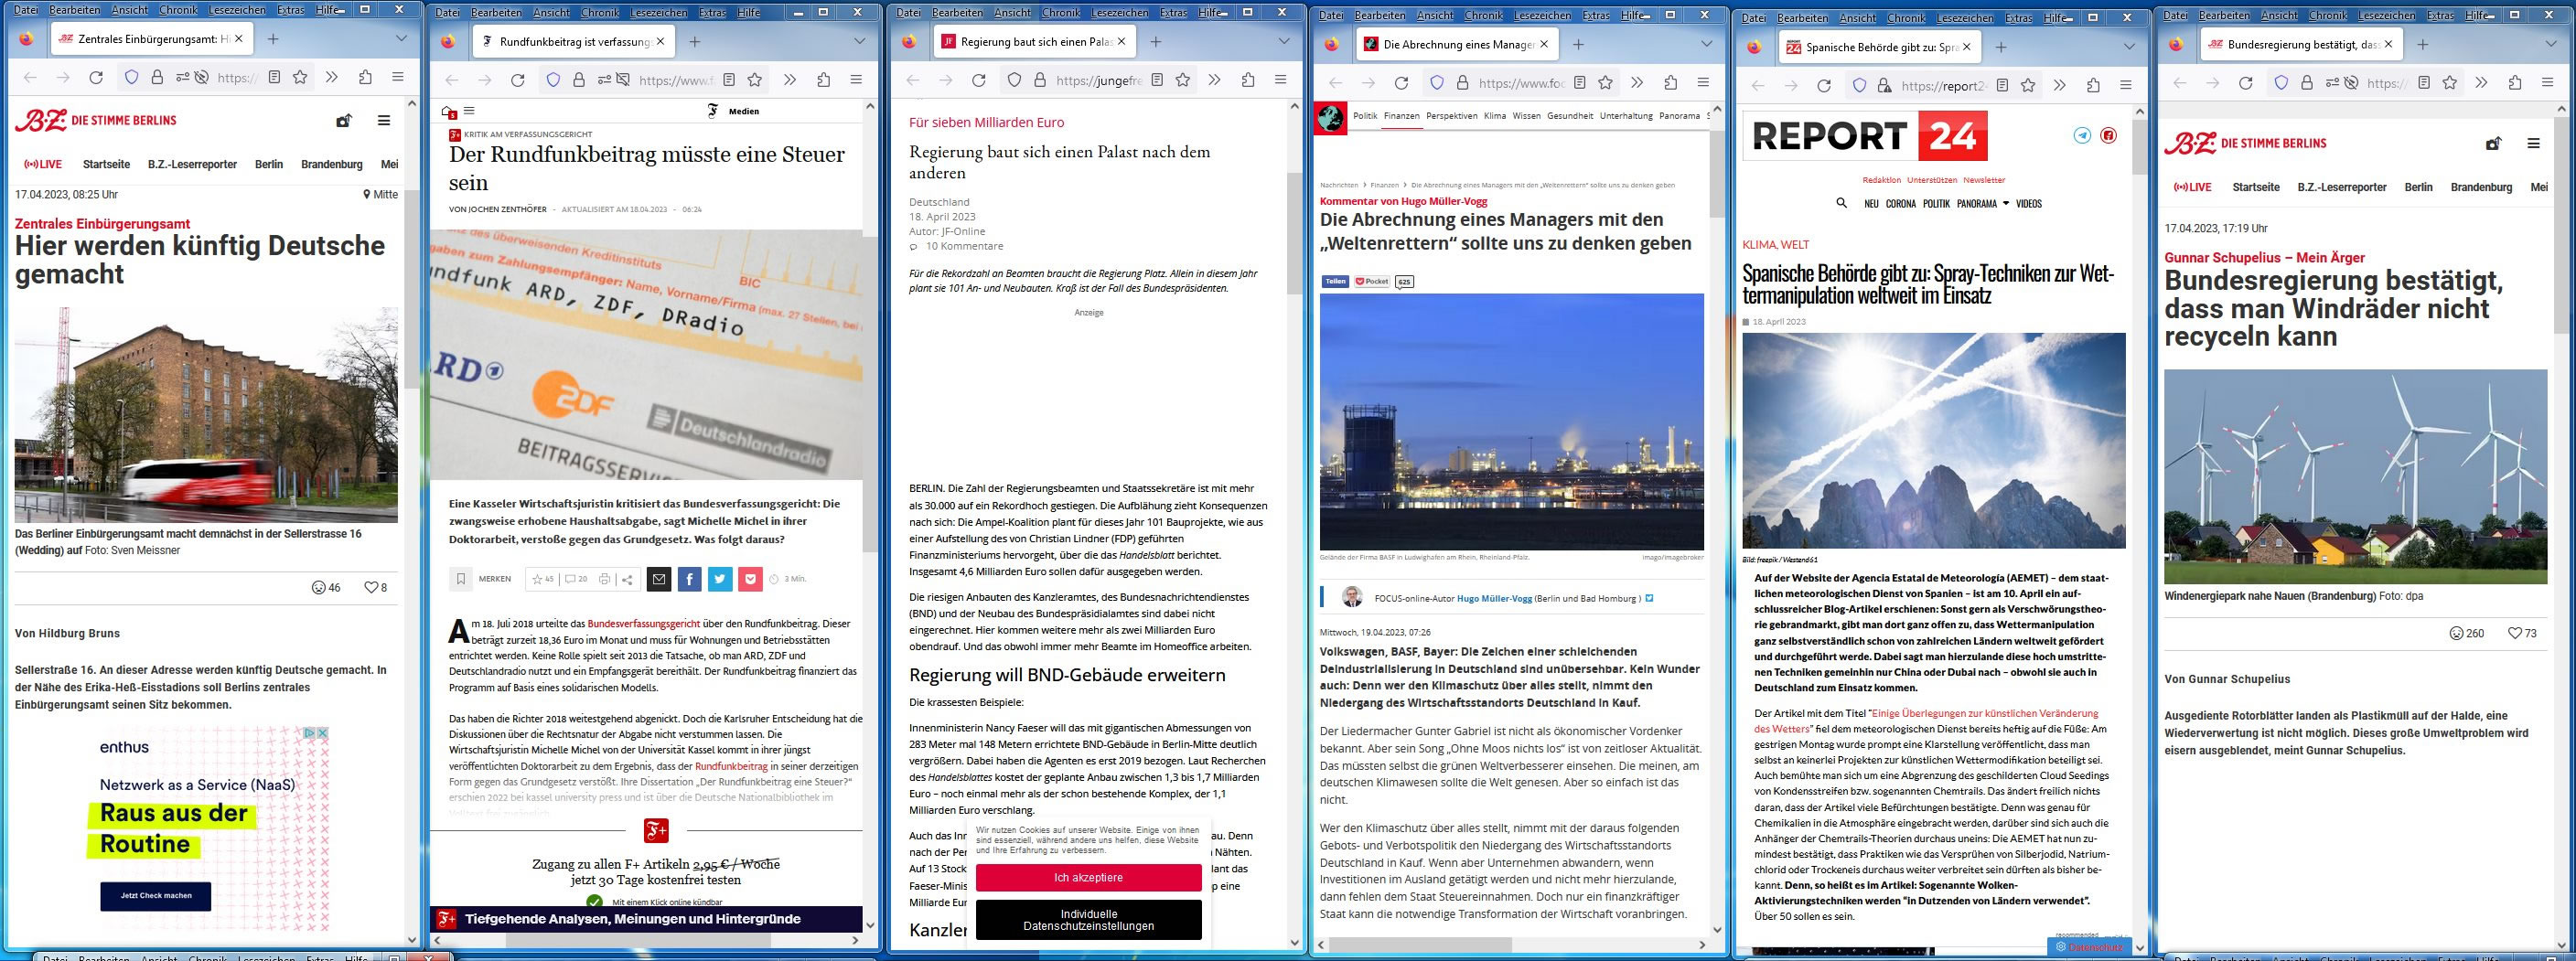Click smiley reaction count 260
This screenshot has height=961, width=2576.
2466,633
